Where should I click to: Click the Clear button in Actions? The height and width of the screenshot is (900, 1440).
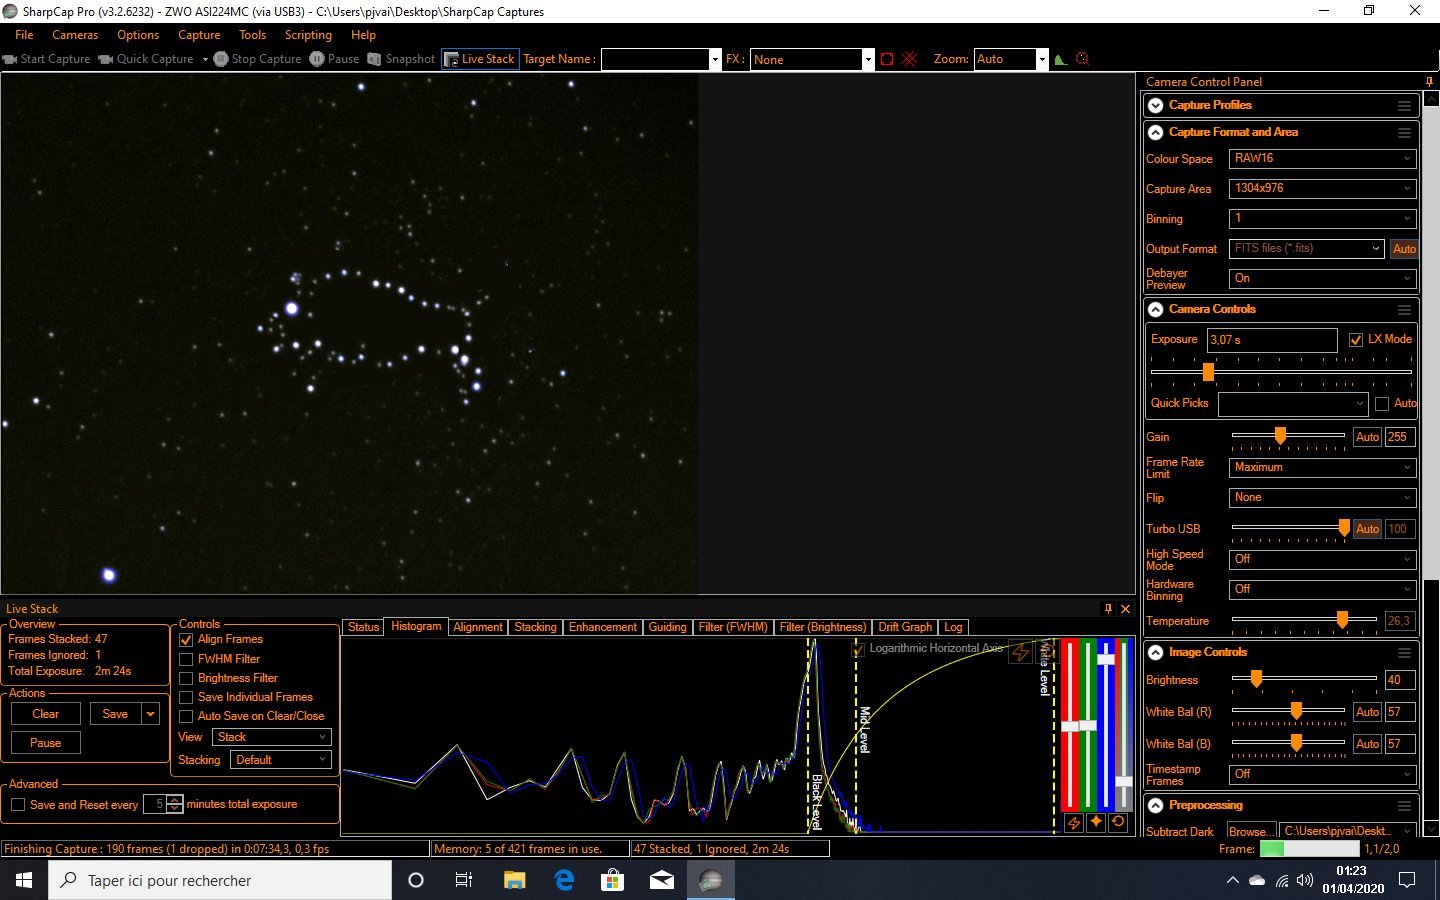pyautogui.click(x=46, y=714)
